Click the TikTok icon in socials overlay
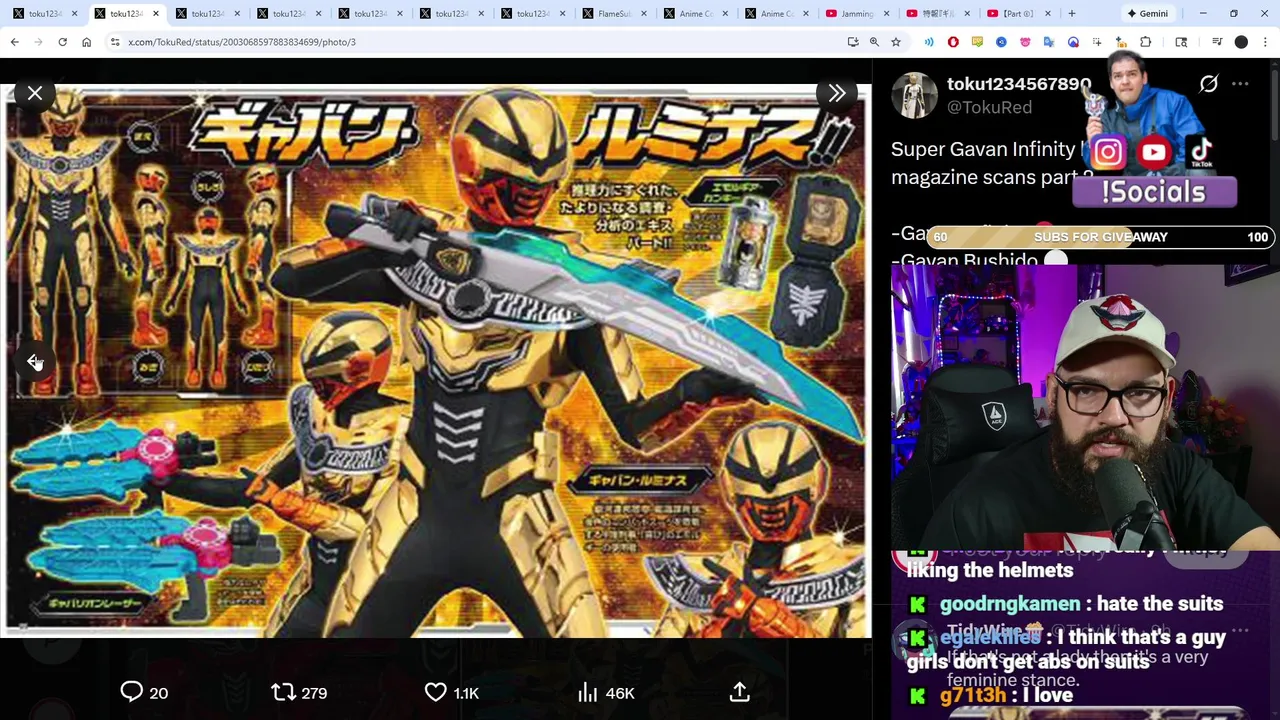1280x720 pixels. 1201,153
